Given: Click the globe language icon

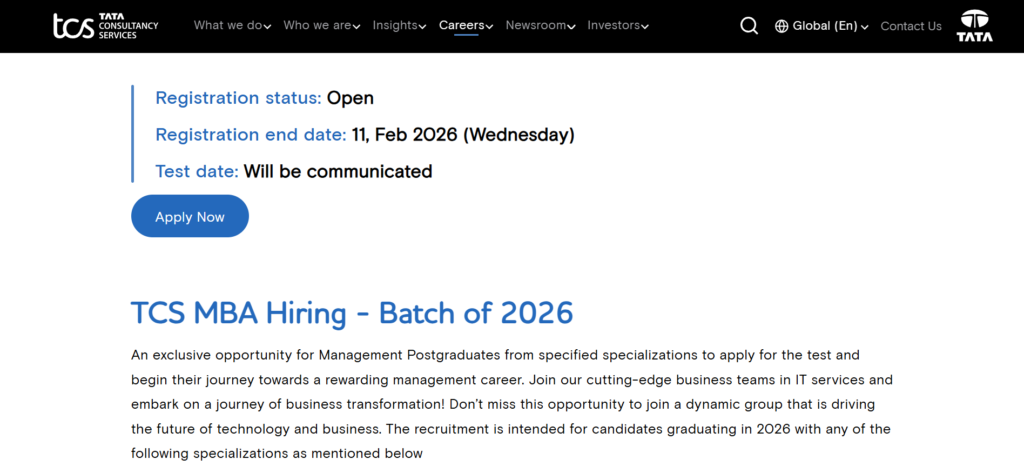Looking at the screenshot, I should click(x=782, y=26).
